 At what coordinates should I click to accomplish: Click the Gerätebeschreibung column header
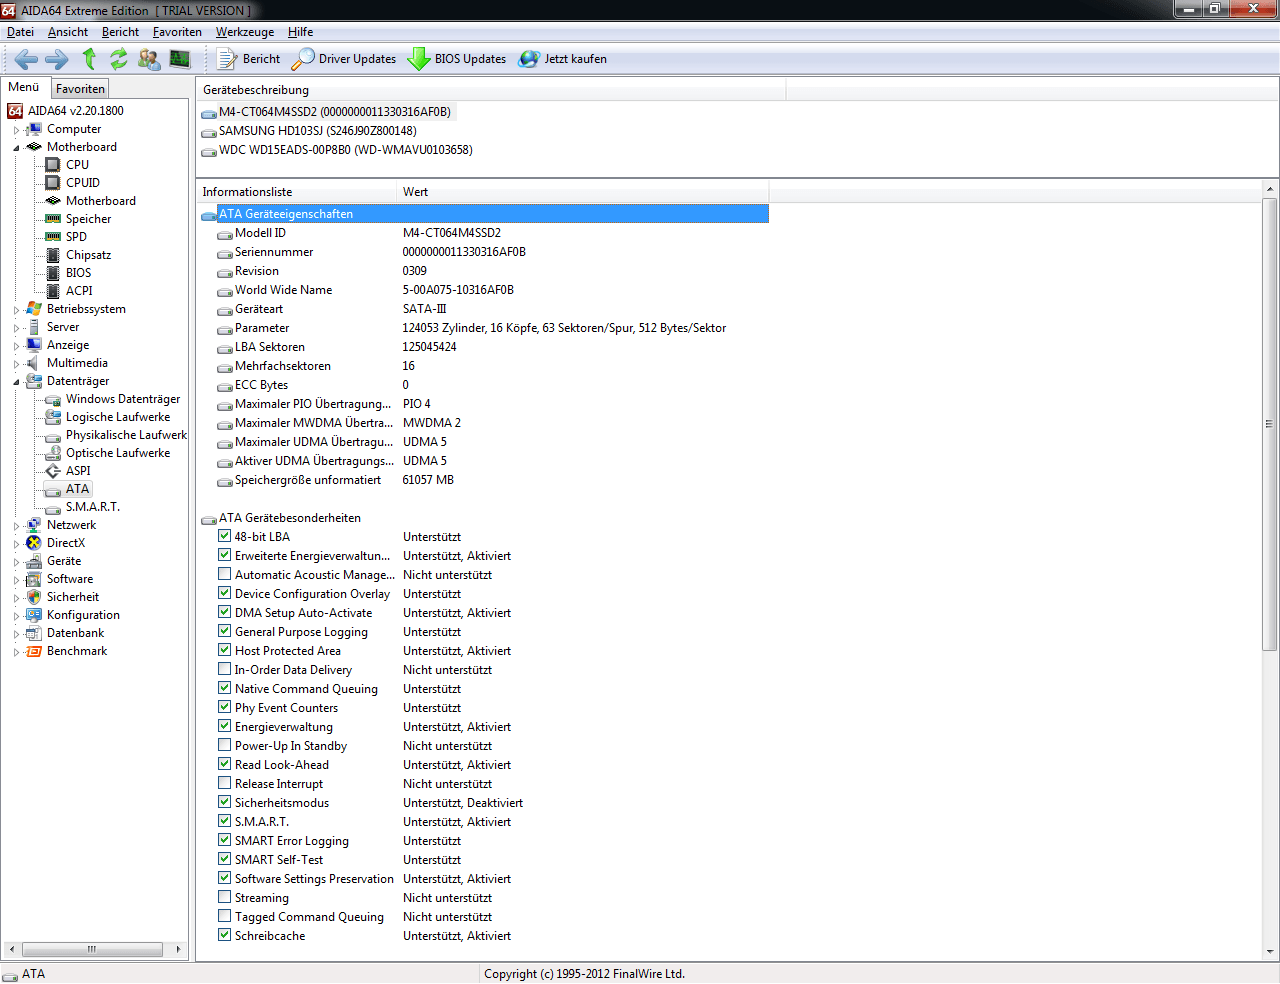pyautogui.click(x=491, y=90)
